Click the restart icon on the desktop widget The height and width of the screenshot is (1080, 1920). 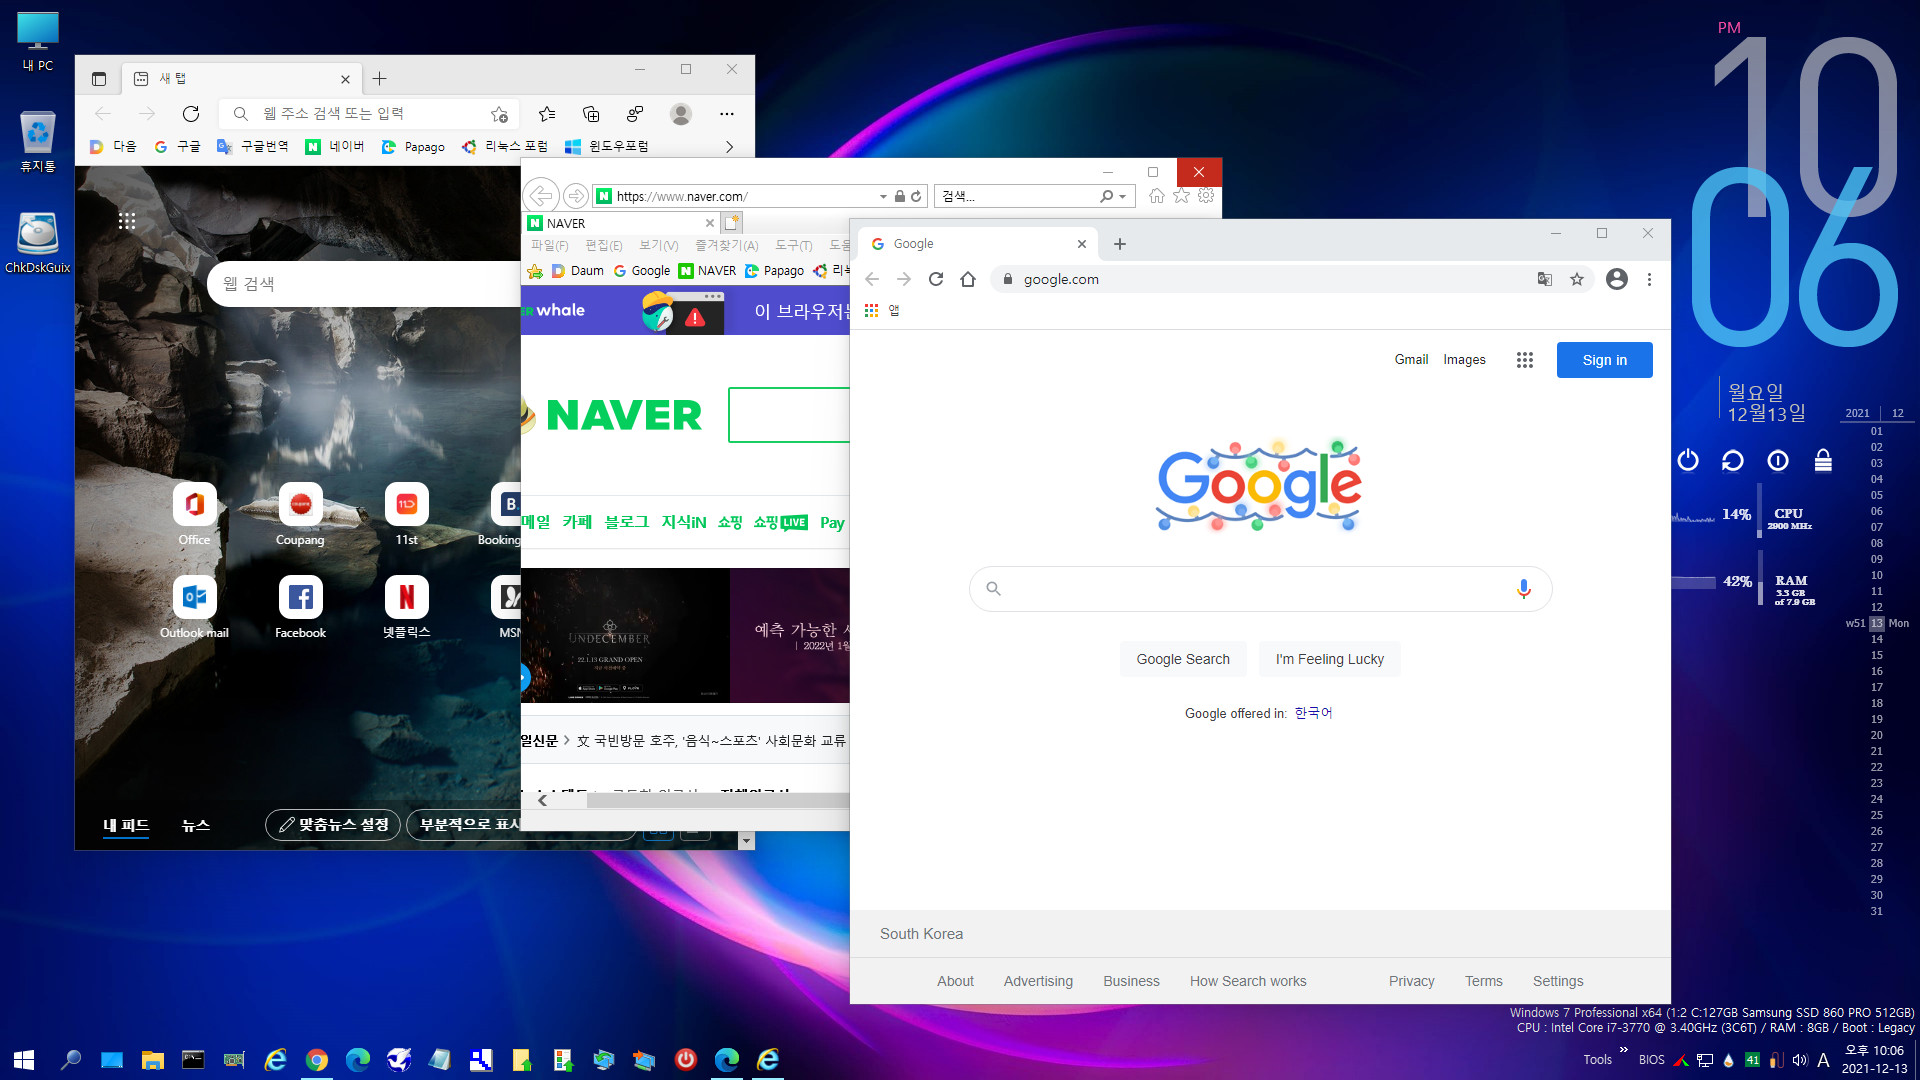coord(1733,460)
